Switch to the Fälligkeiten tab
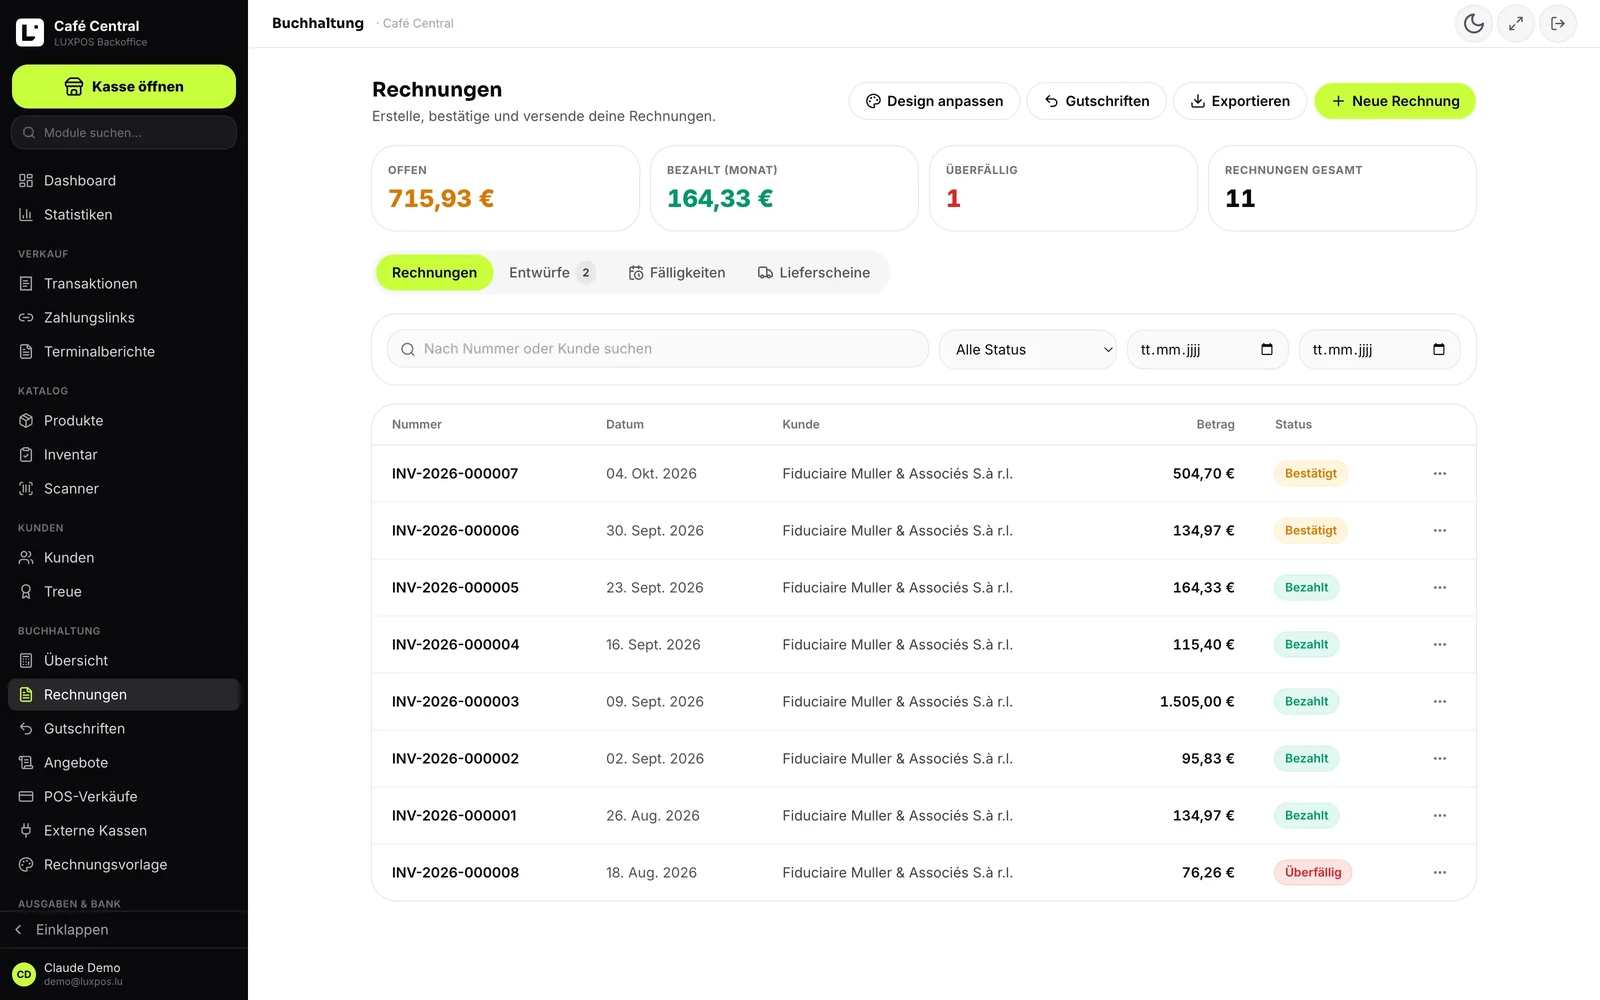Screen dimensions: 1600x1000 tap(677, 273)
